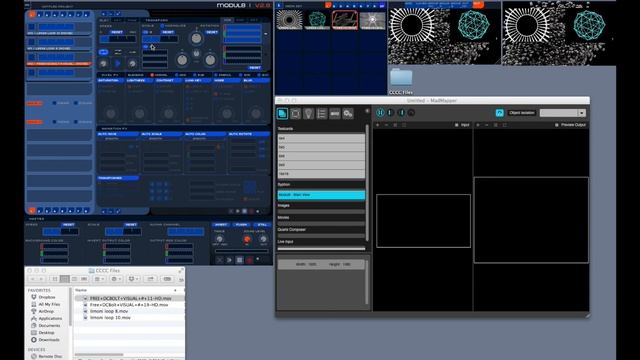Viewport: 640px width, 360px height.
Task: Select the Add blend mode radio button
Action: [176, 75]
